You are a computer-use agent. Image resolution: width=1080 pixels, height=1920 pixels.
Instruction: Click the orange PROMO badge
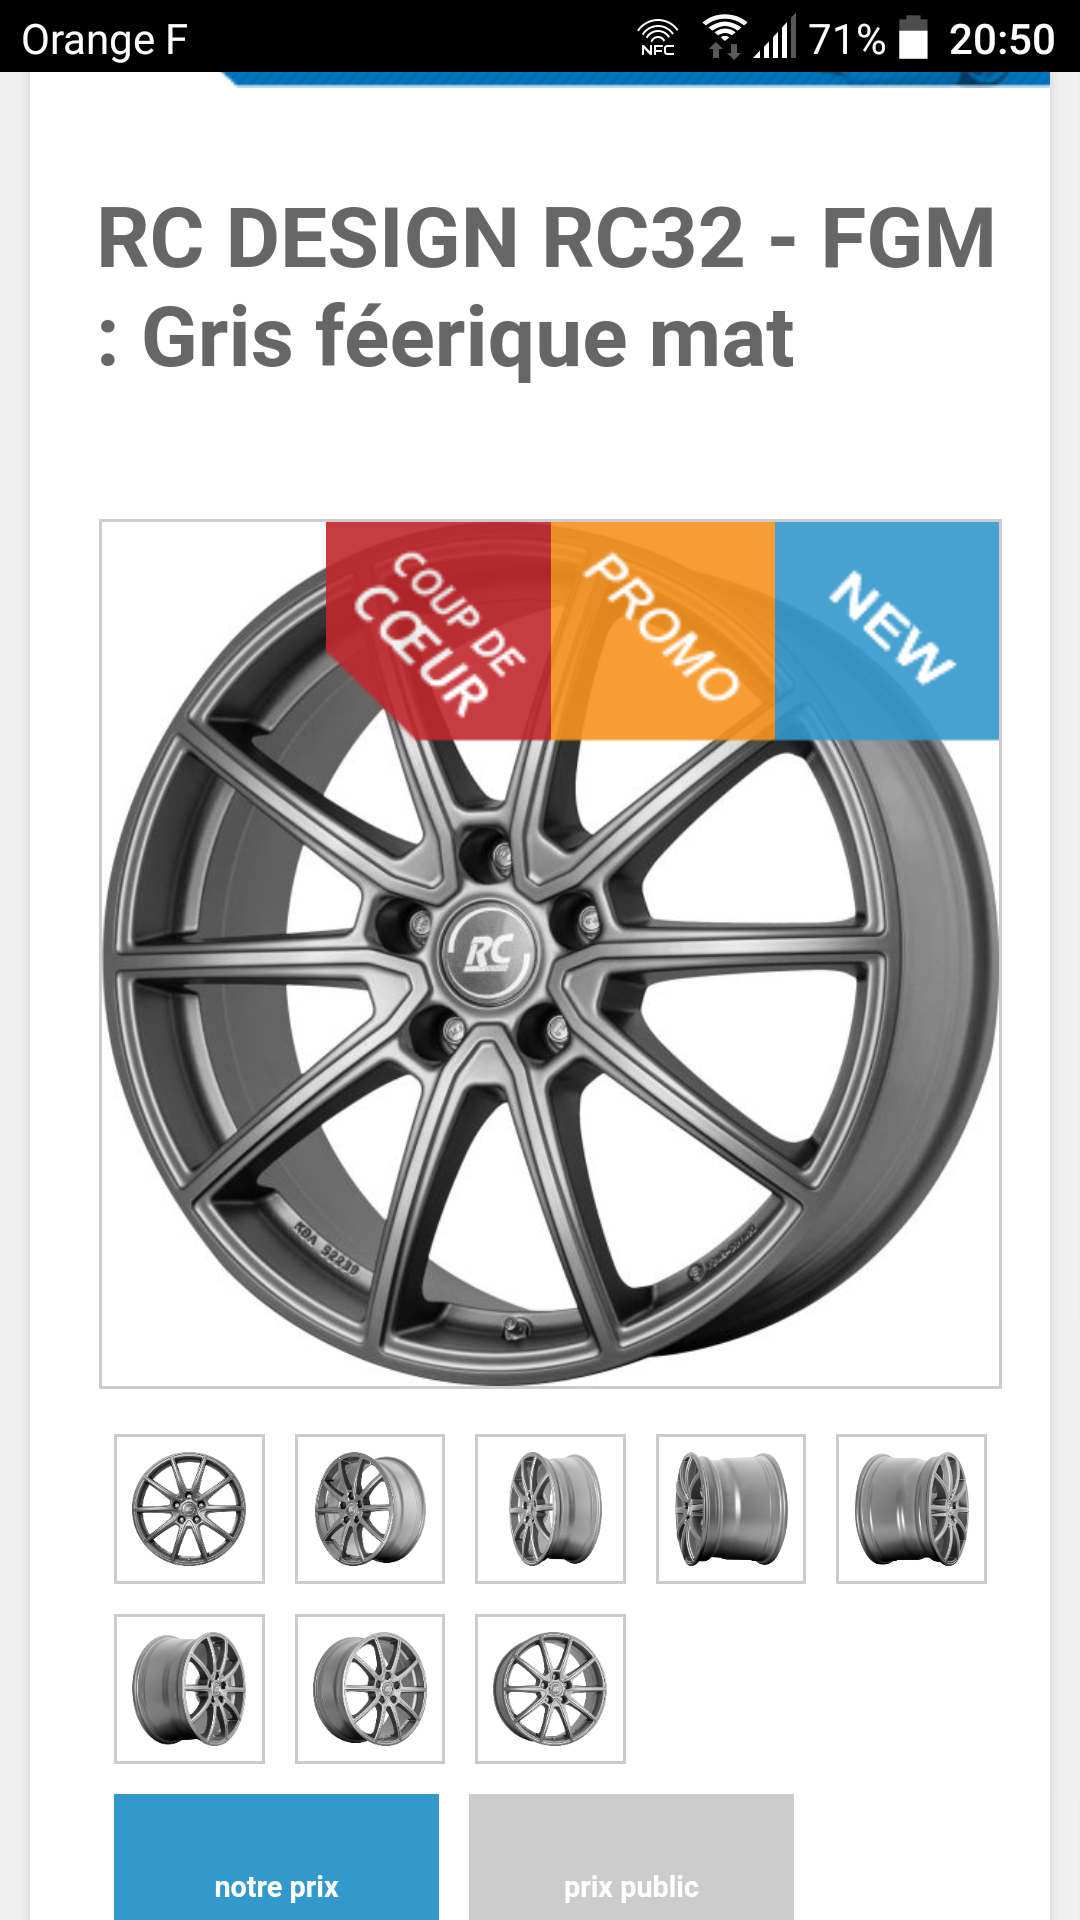click(663, 631)
